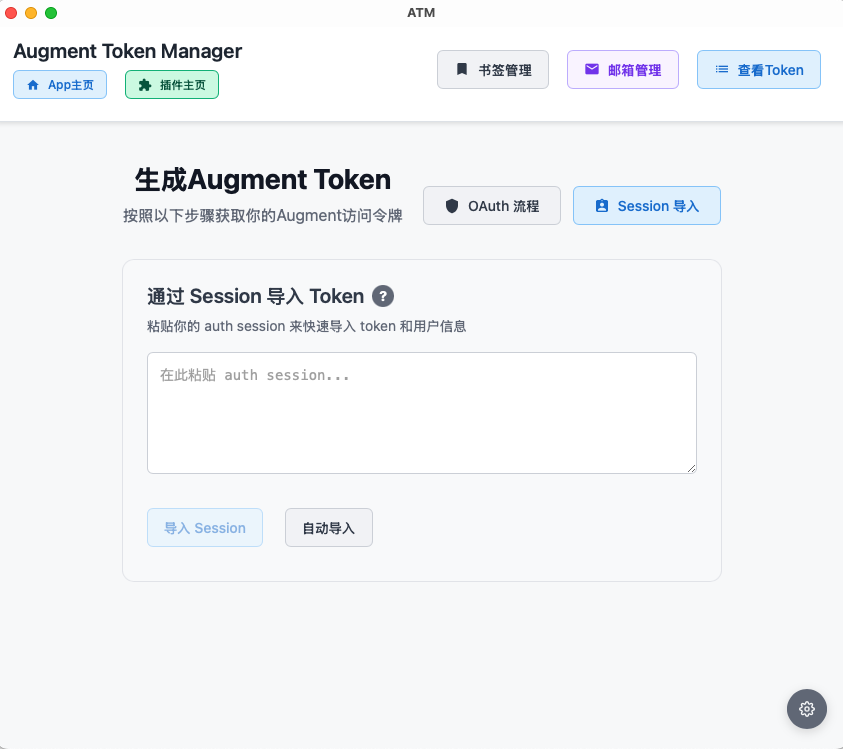843x749 pixels.
Task: Switch to the OAuth 流程 mode
Action: [491, 206]
